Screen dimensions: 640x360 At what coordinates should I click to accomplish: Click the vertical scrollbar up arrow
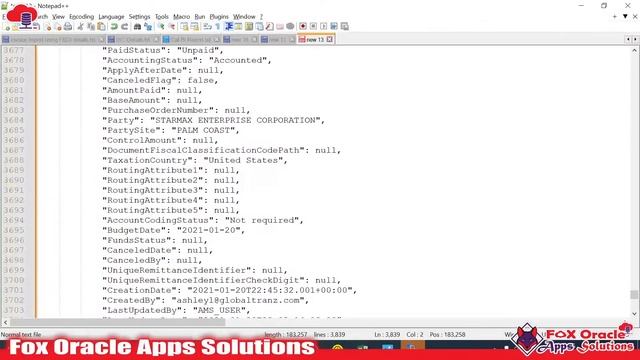coord(634,51)
